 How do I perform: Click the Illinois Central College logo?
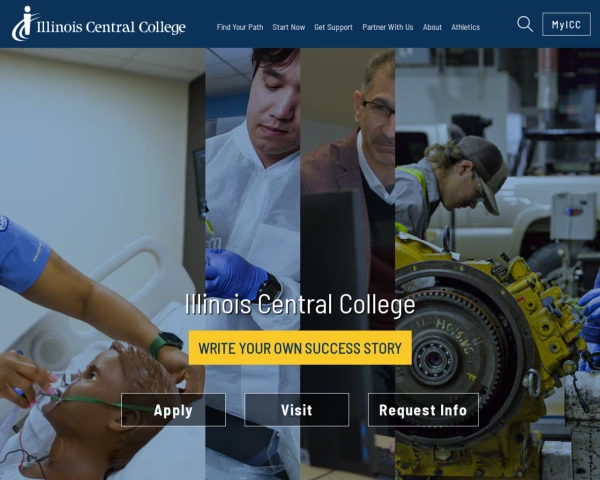99,24
